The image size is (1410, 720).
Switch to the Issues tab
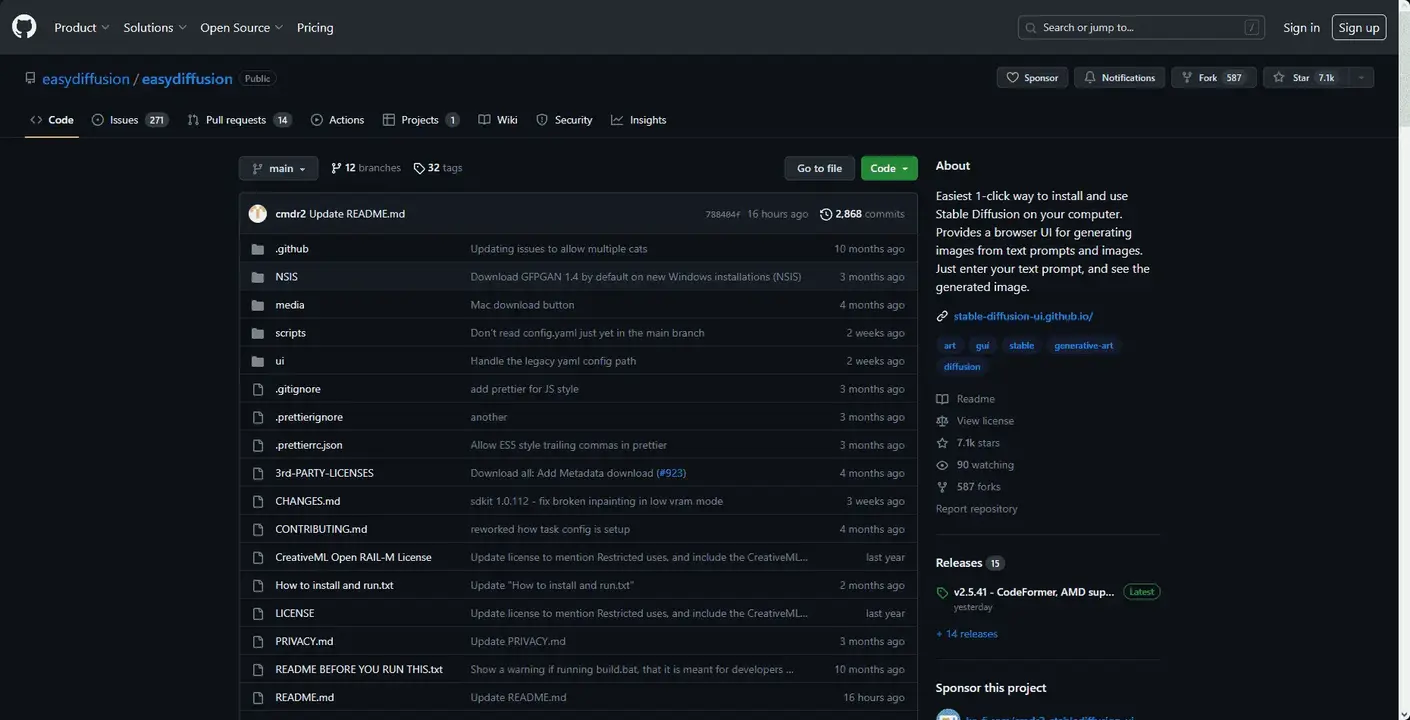pyautogui.click(x=130, y=120)
